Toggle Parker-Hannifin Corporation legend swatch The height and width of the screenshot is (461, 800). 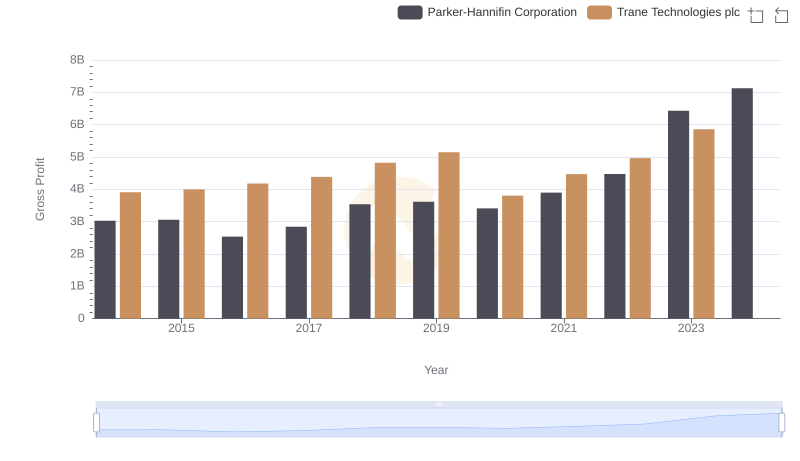tap(410, 12)
